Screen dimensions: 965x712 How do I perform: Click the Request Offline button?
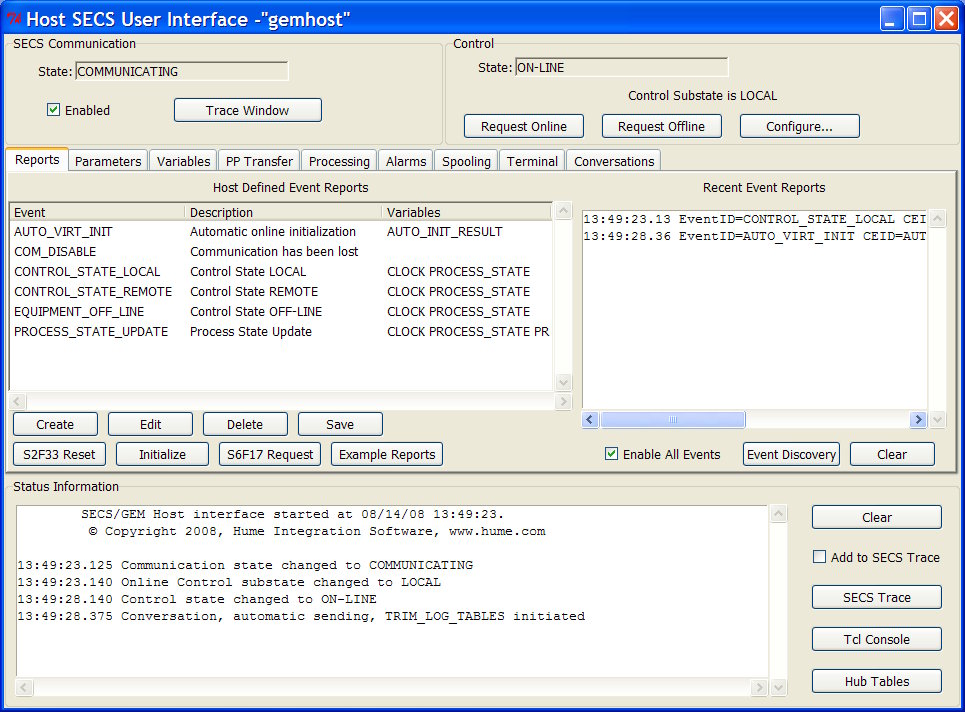[661, 126]
